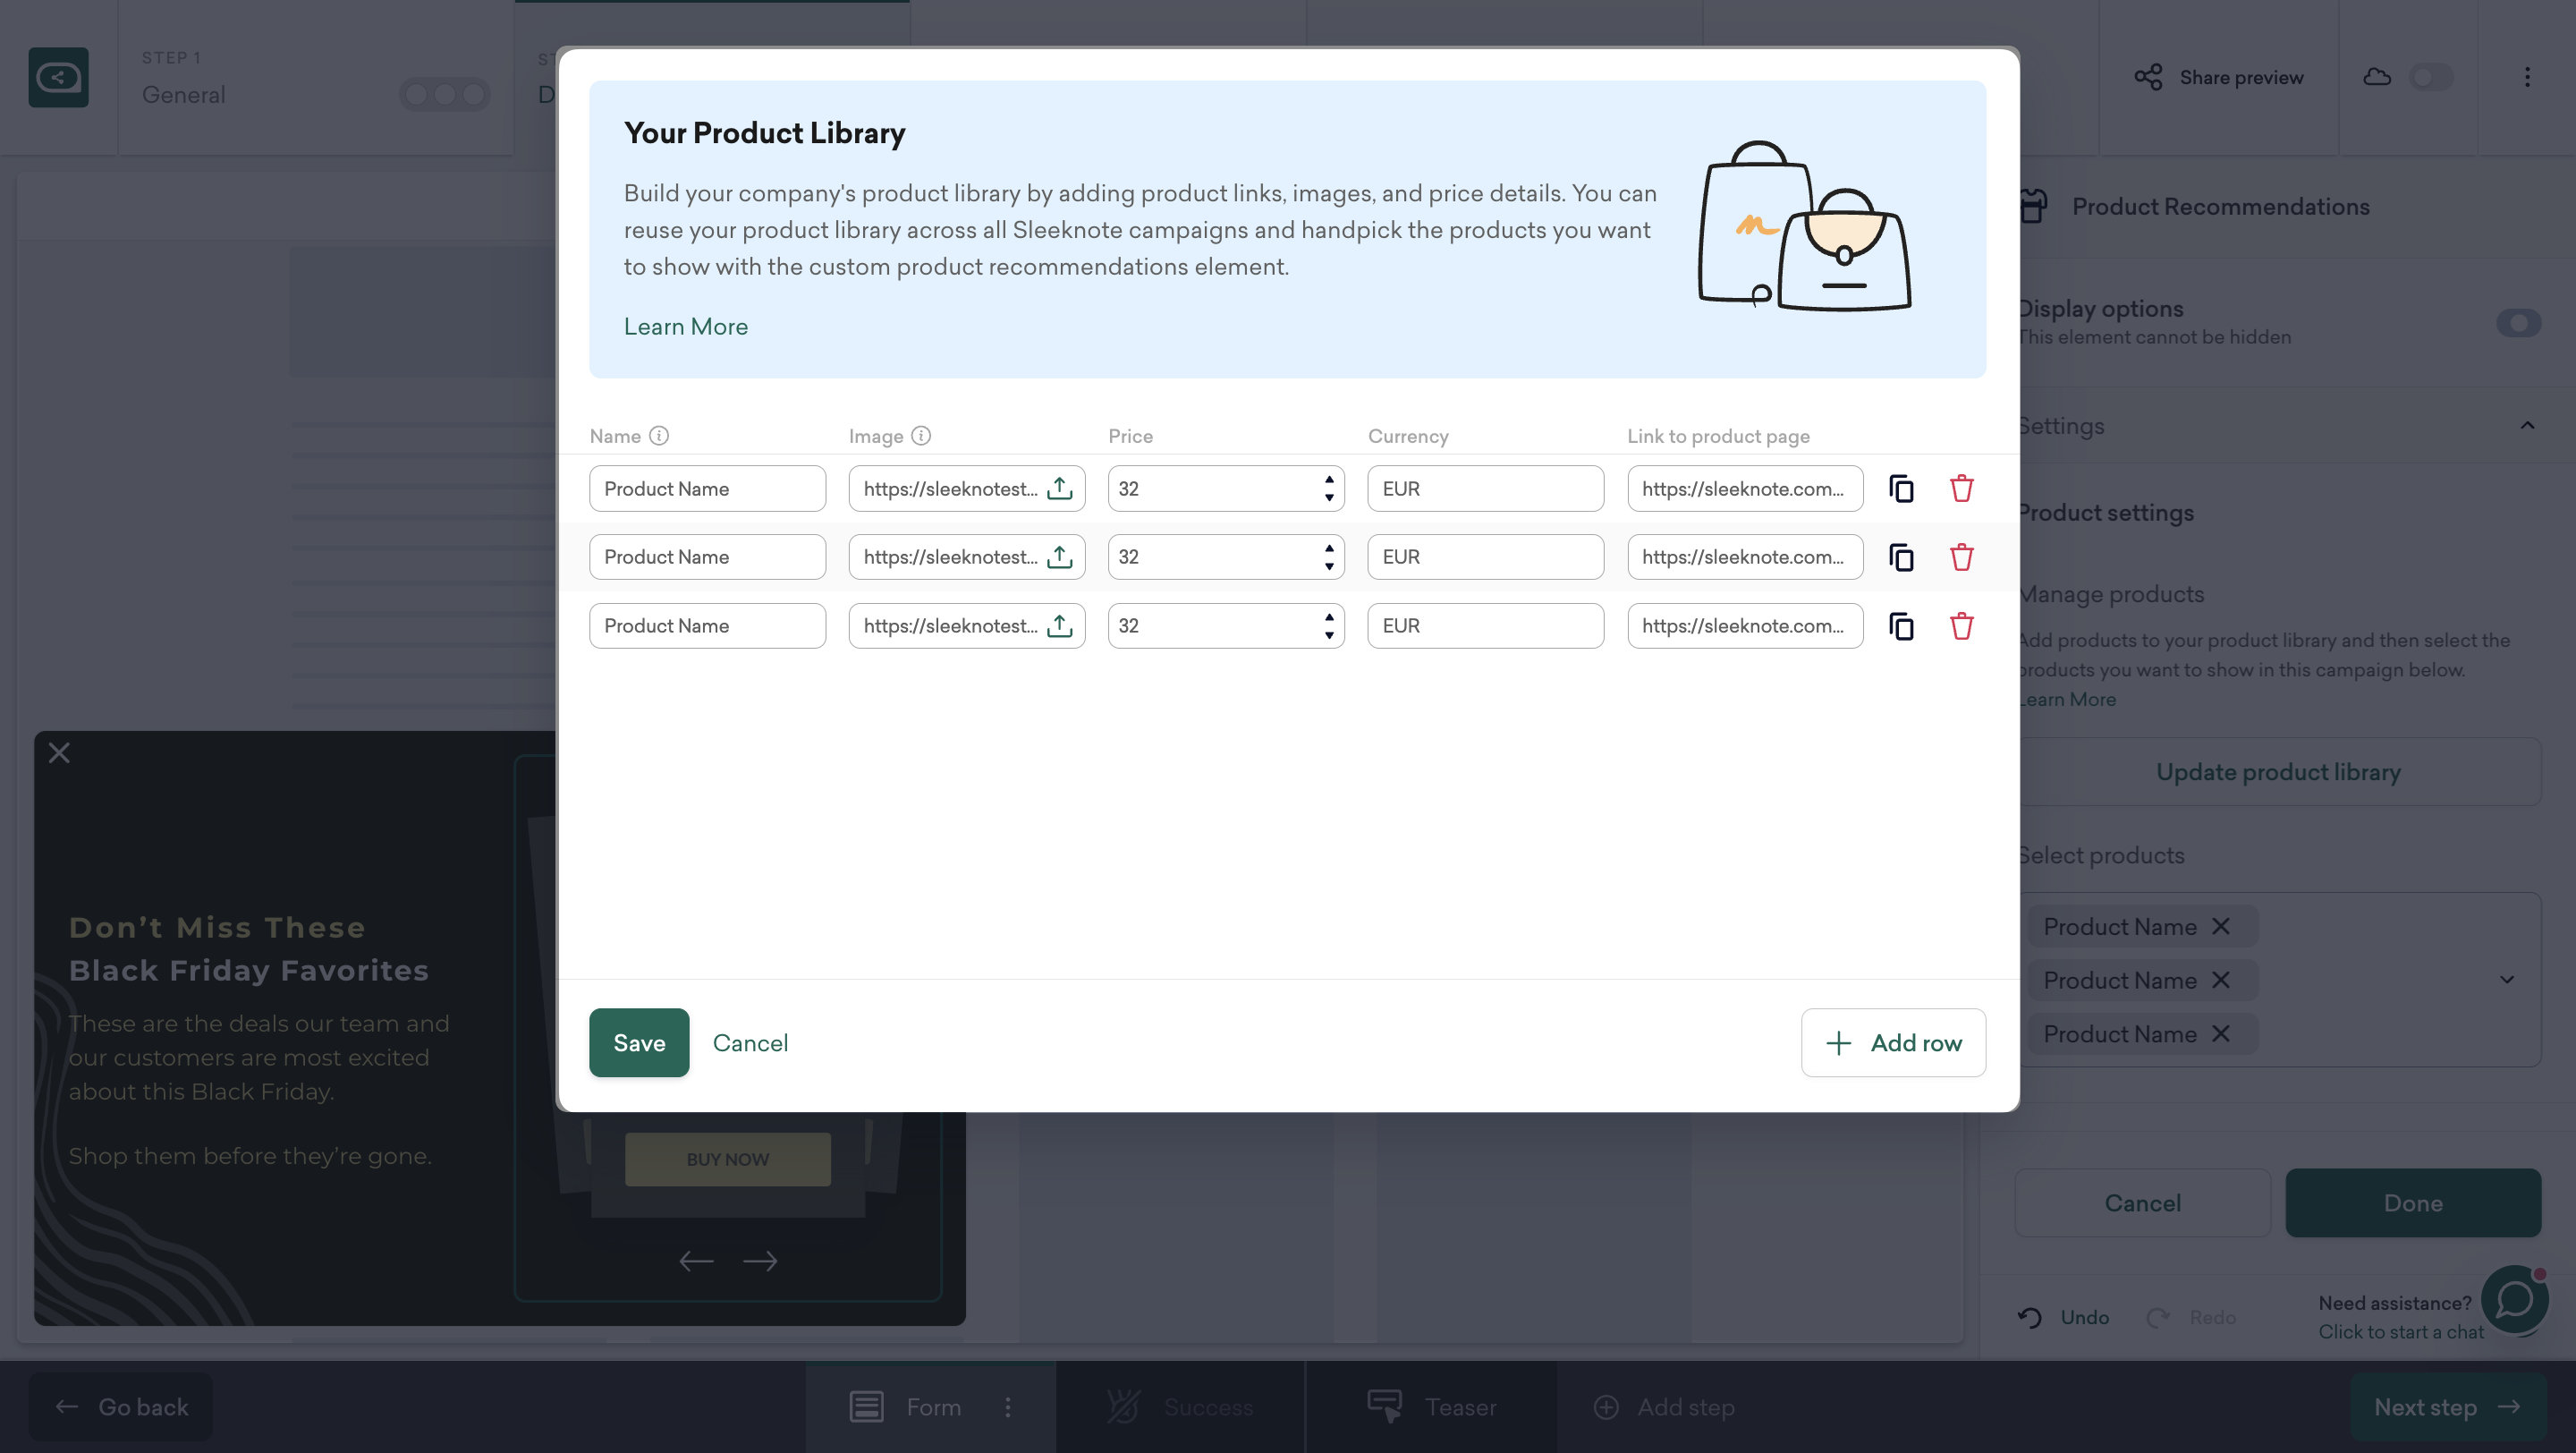Duplicate the second product row
The width and height of the screenshot is (2576, 1453).
tap(1901, 557)
